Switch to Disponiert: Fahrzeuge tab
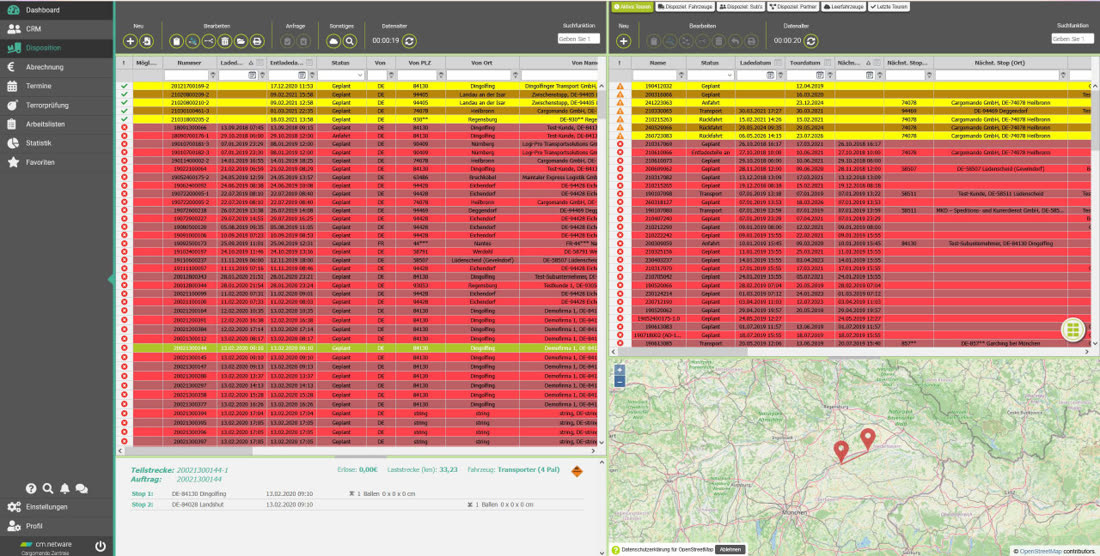Viewport: 1100px width, 556px height. [x=685, y=6]
